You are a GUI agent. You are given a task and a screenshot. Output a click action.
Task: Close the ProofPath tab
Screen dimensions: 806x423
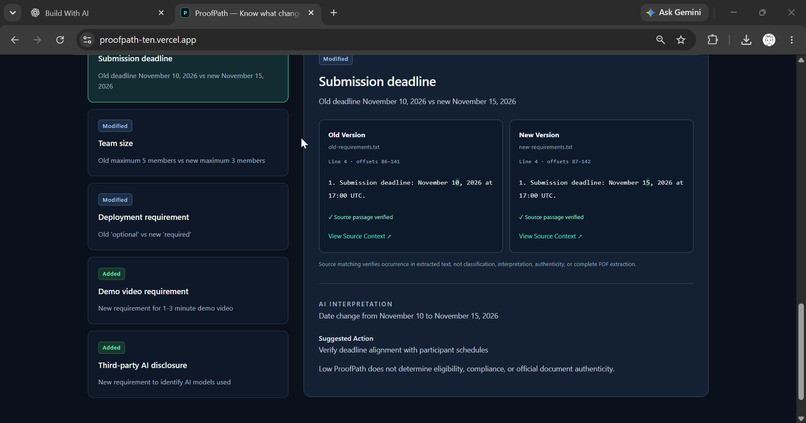[311, 13]
